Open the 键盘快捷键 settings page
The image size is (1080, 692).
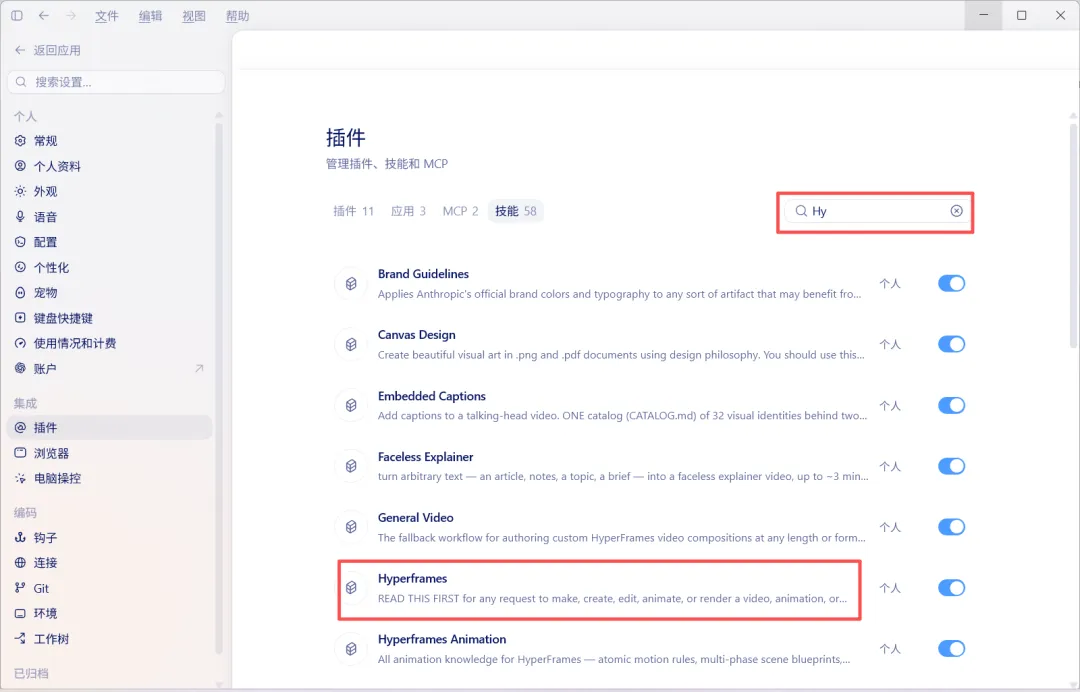[x=110, y=318]
